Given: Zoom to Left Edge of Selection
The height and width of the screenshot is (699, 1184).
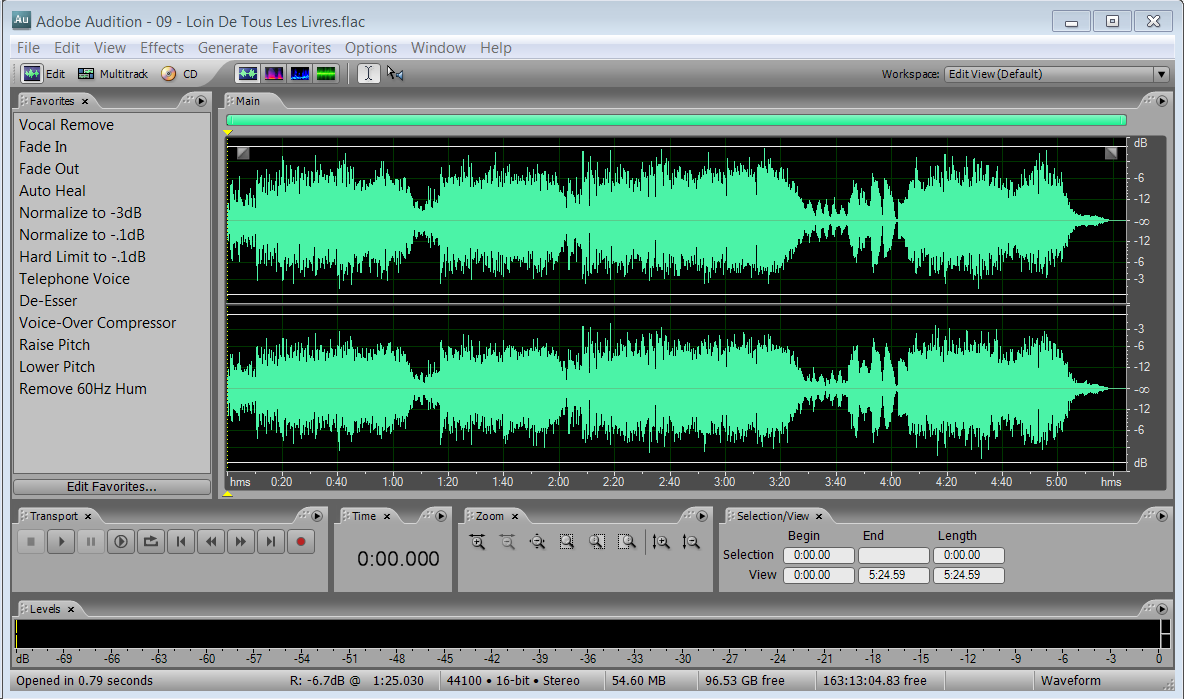Looking at the screenshot, I should click(x=597, y=542).
